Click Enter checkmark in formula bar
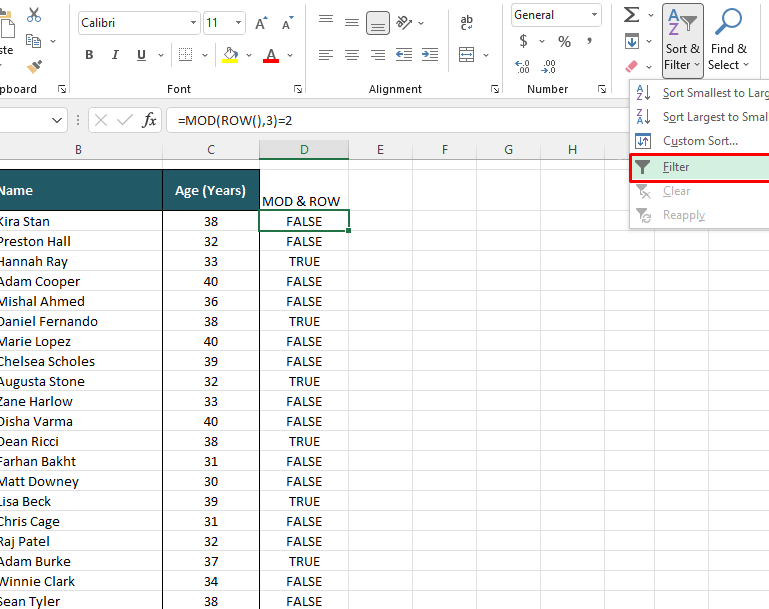The width and height of the screenshot is (769, 609). pyautogui.click(x=125, y=120)
